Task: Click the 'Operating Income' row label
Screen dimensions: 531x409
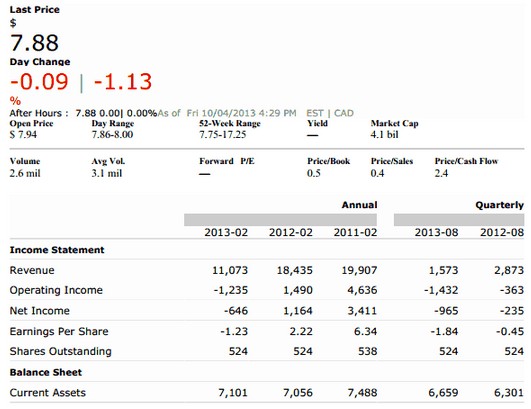Action: click(x=56, y=290)
